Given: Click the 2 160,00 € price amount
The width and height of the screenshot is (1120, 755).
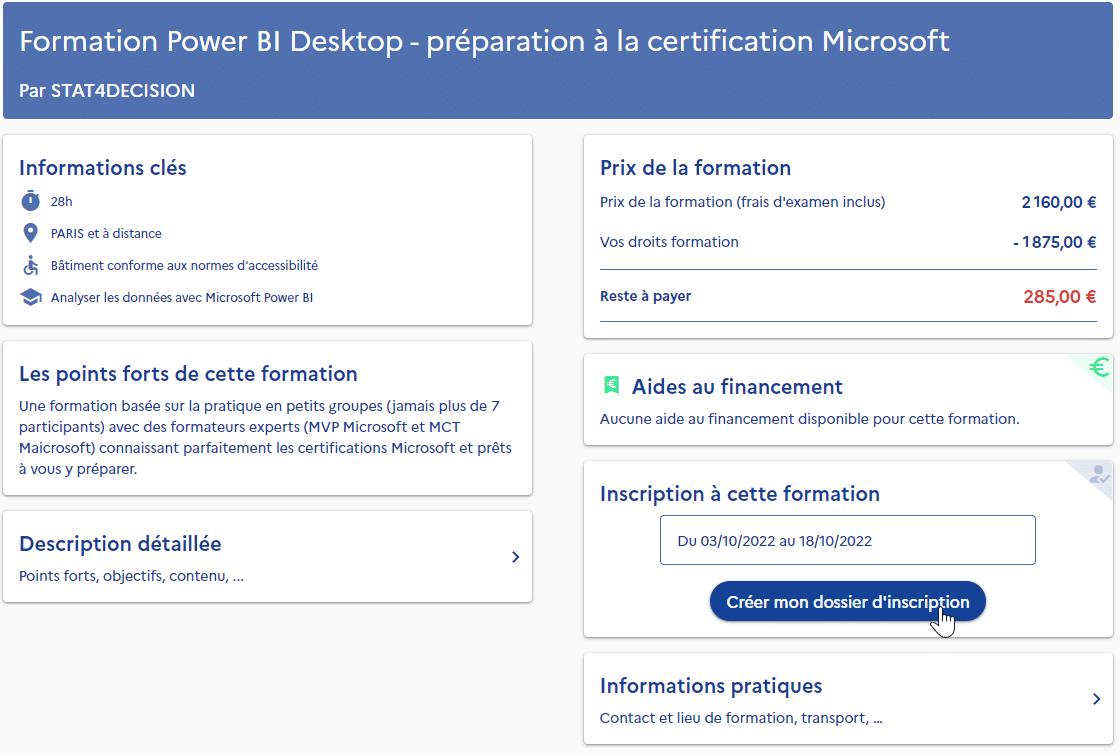Looking at the screenshot, I should pos(1059,202).
